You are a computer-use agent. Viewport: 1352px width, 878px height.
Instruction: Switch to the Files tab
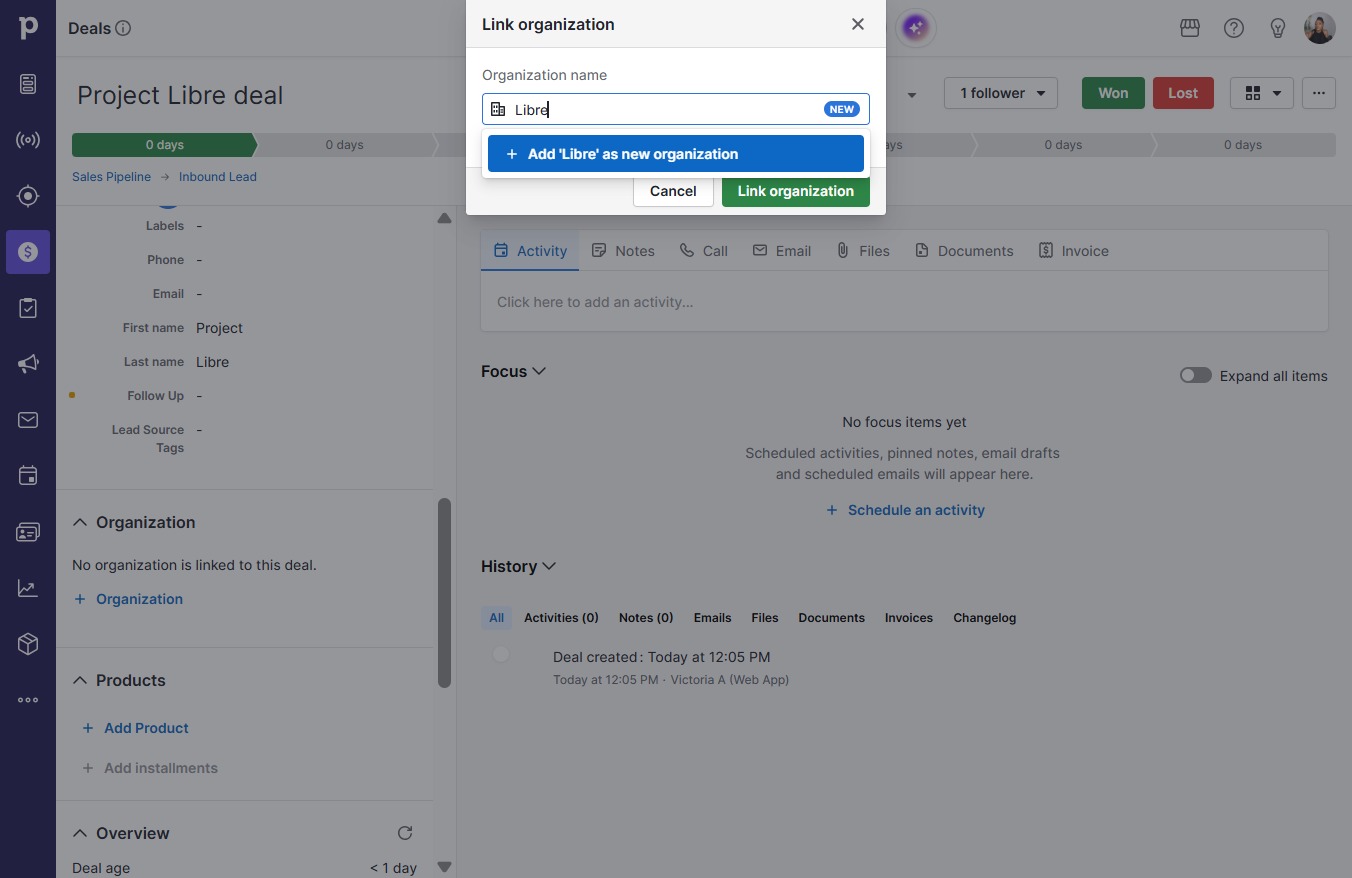[863, 251]
